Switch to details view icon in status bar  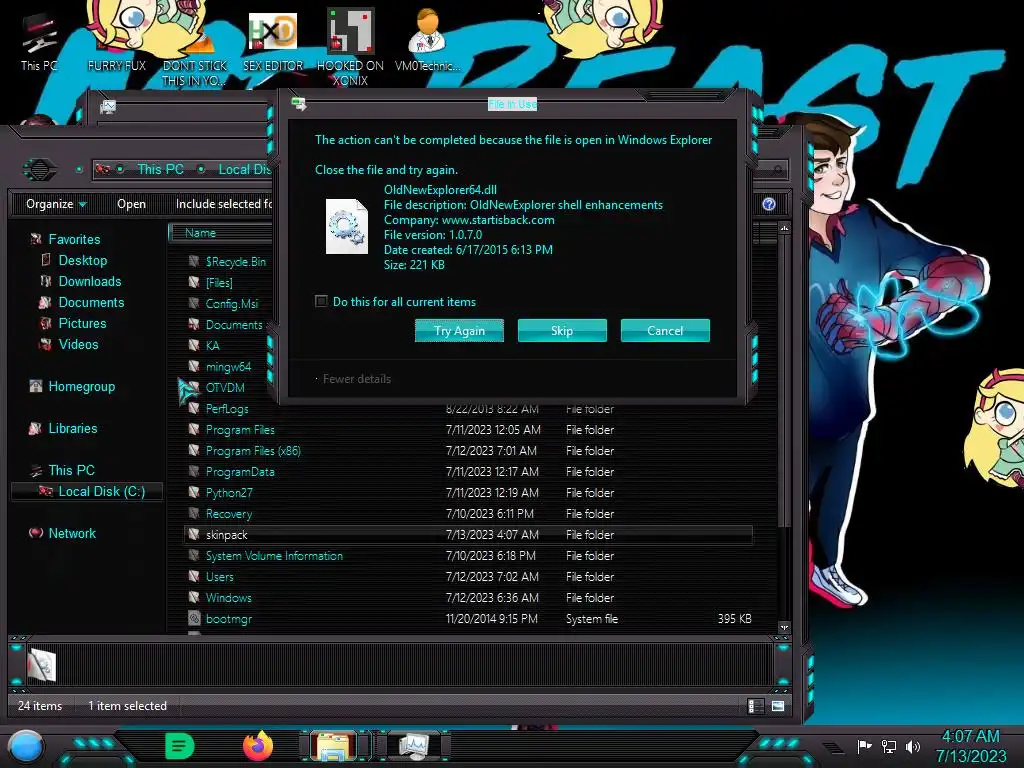pos(756,705)
